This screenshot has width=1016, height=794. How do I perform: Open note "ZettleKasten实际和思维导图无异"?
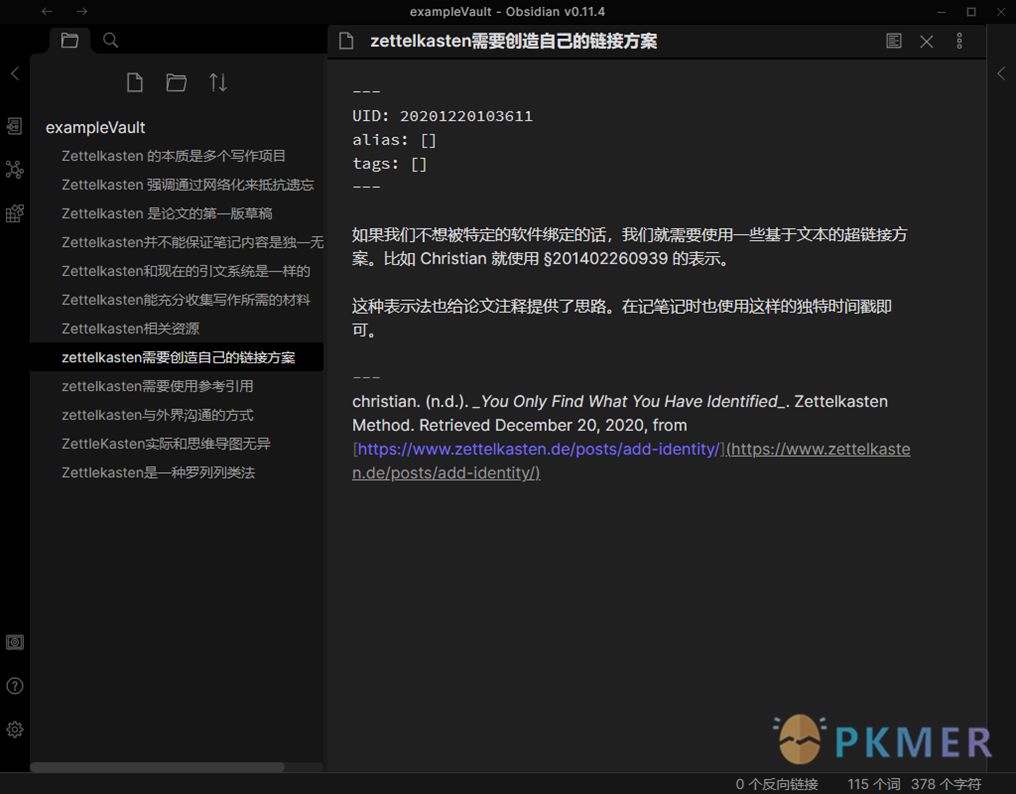tap(166, 443)
